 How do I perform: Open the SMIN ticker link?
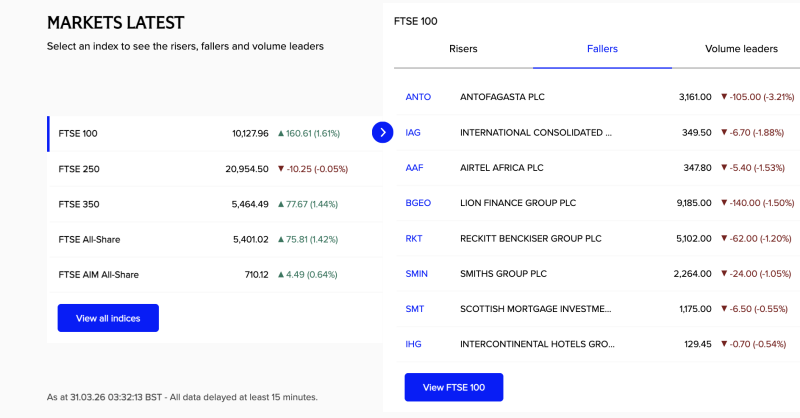click(417, 274)
